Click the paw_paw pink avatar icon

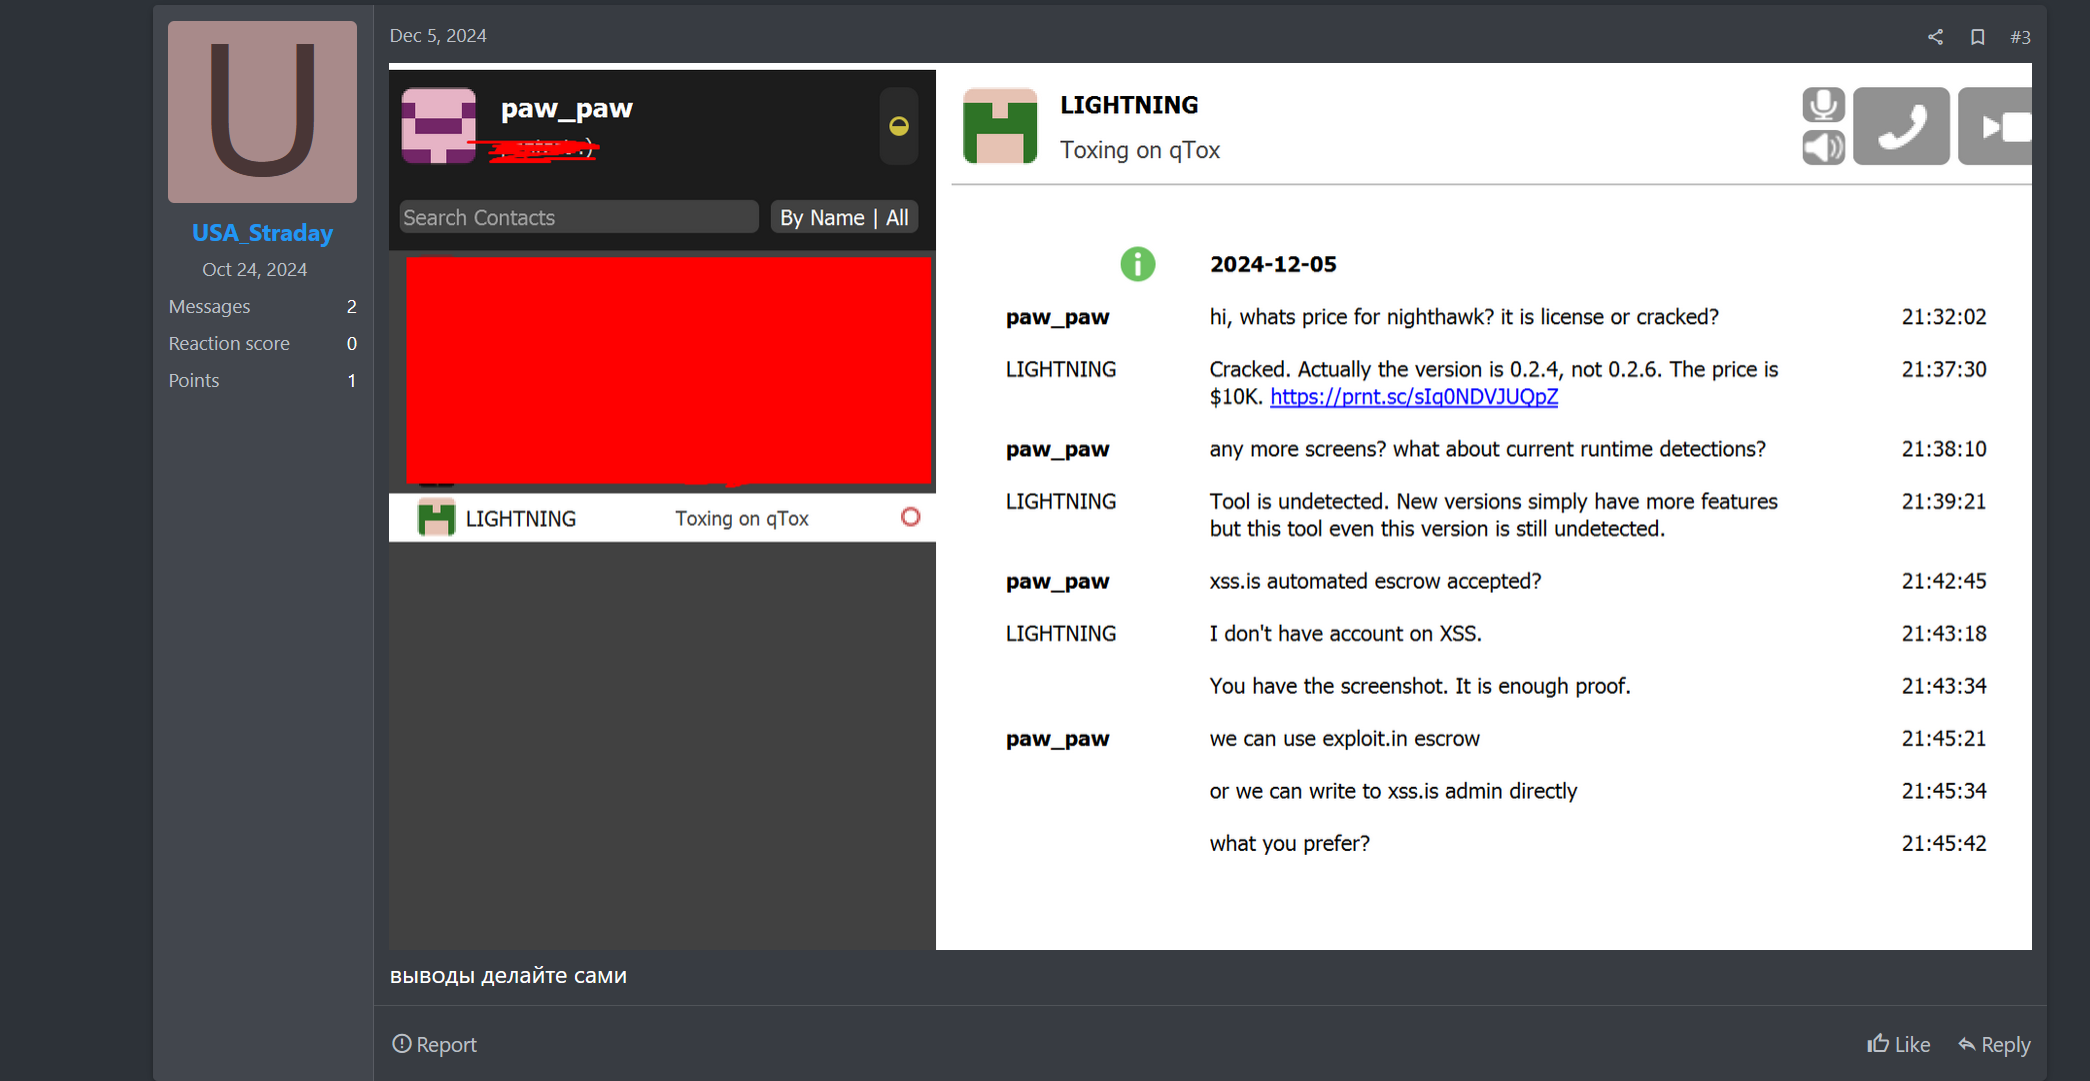(438, 126)
